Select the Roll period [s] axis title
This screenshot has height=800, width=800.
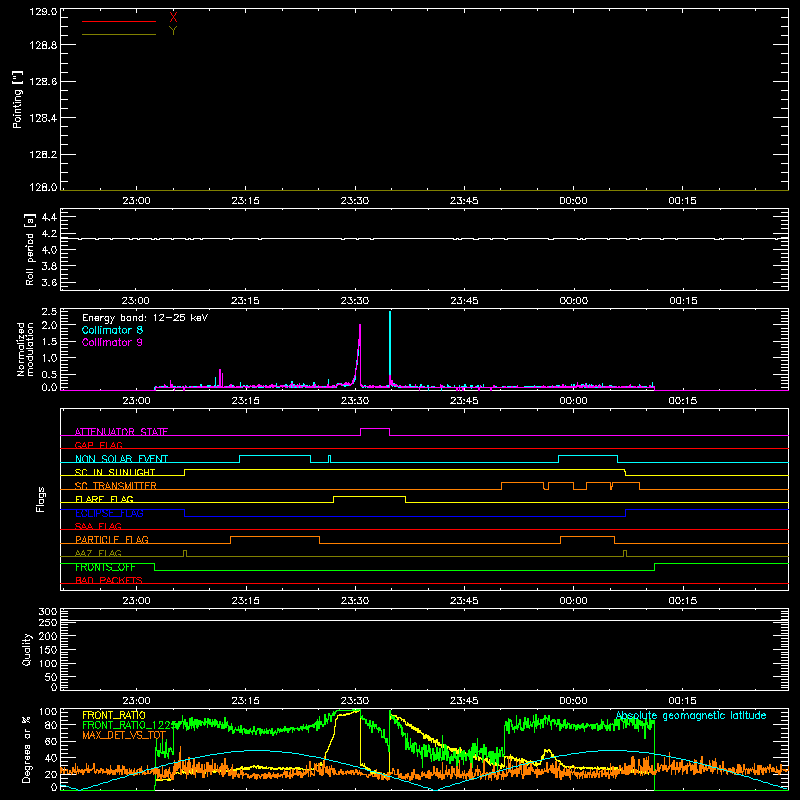tap(30, 249)
